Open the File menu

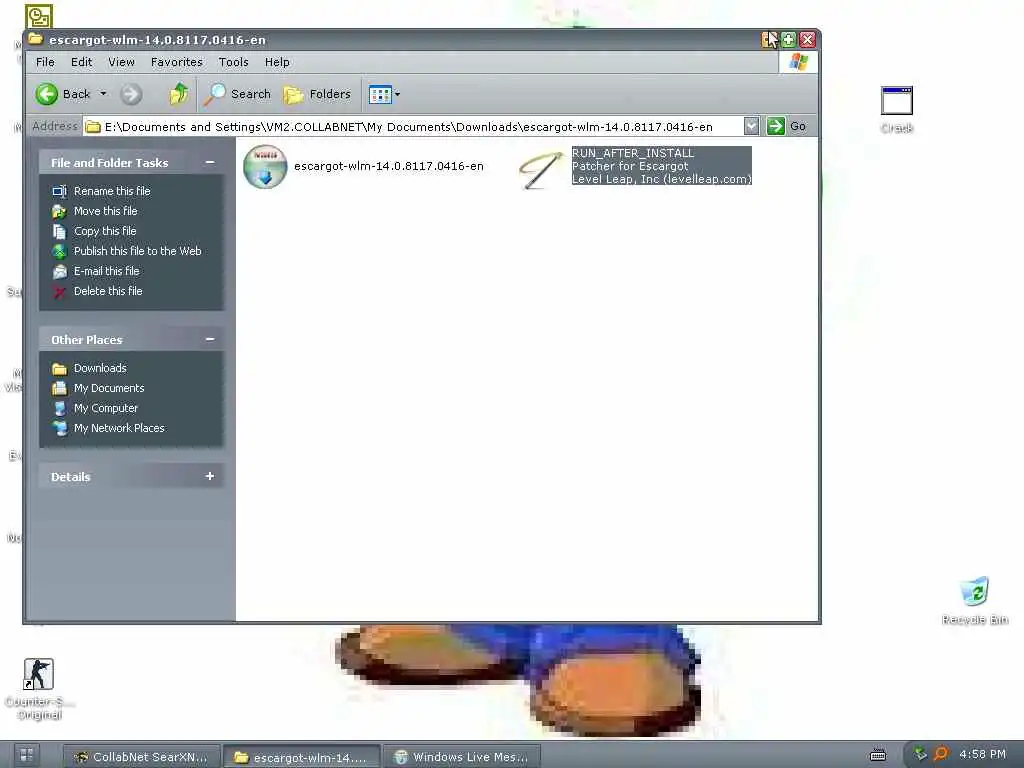[x=45, y=62]
